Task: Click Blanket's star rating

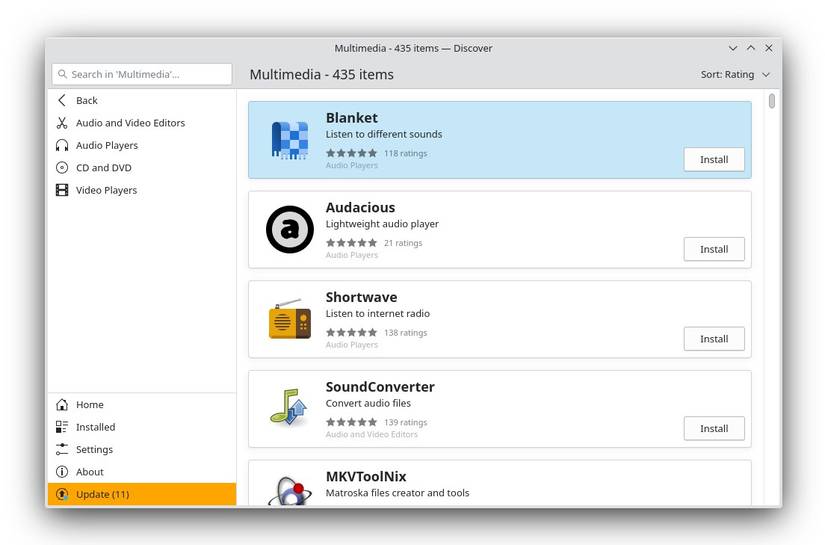Action: 351,153
